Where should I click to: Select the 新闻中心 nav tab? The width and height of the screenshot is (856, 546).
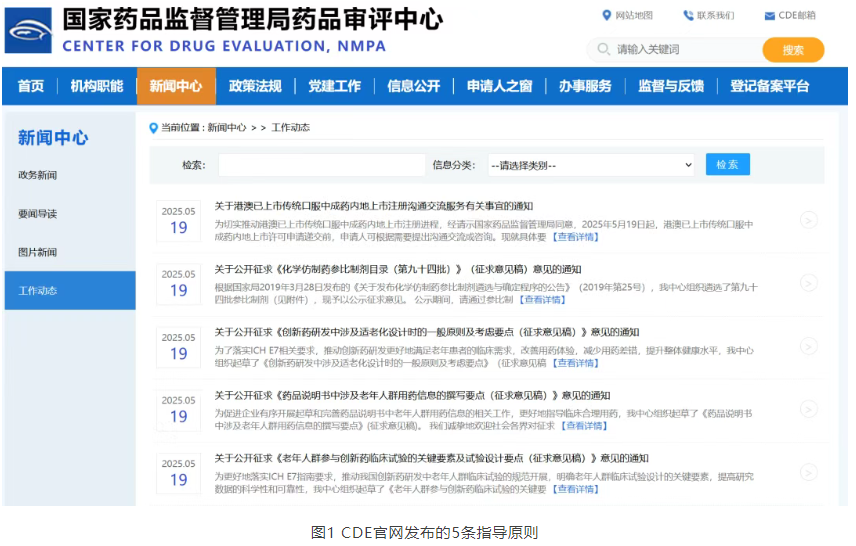176,86
